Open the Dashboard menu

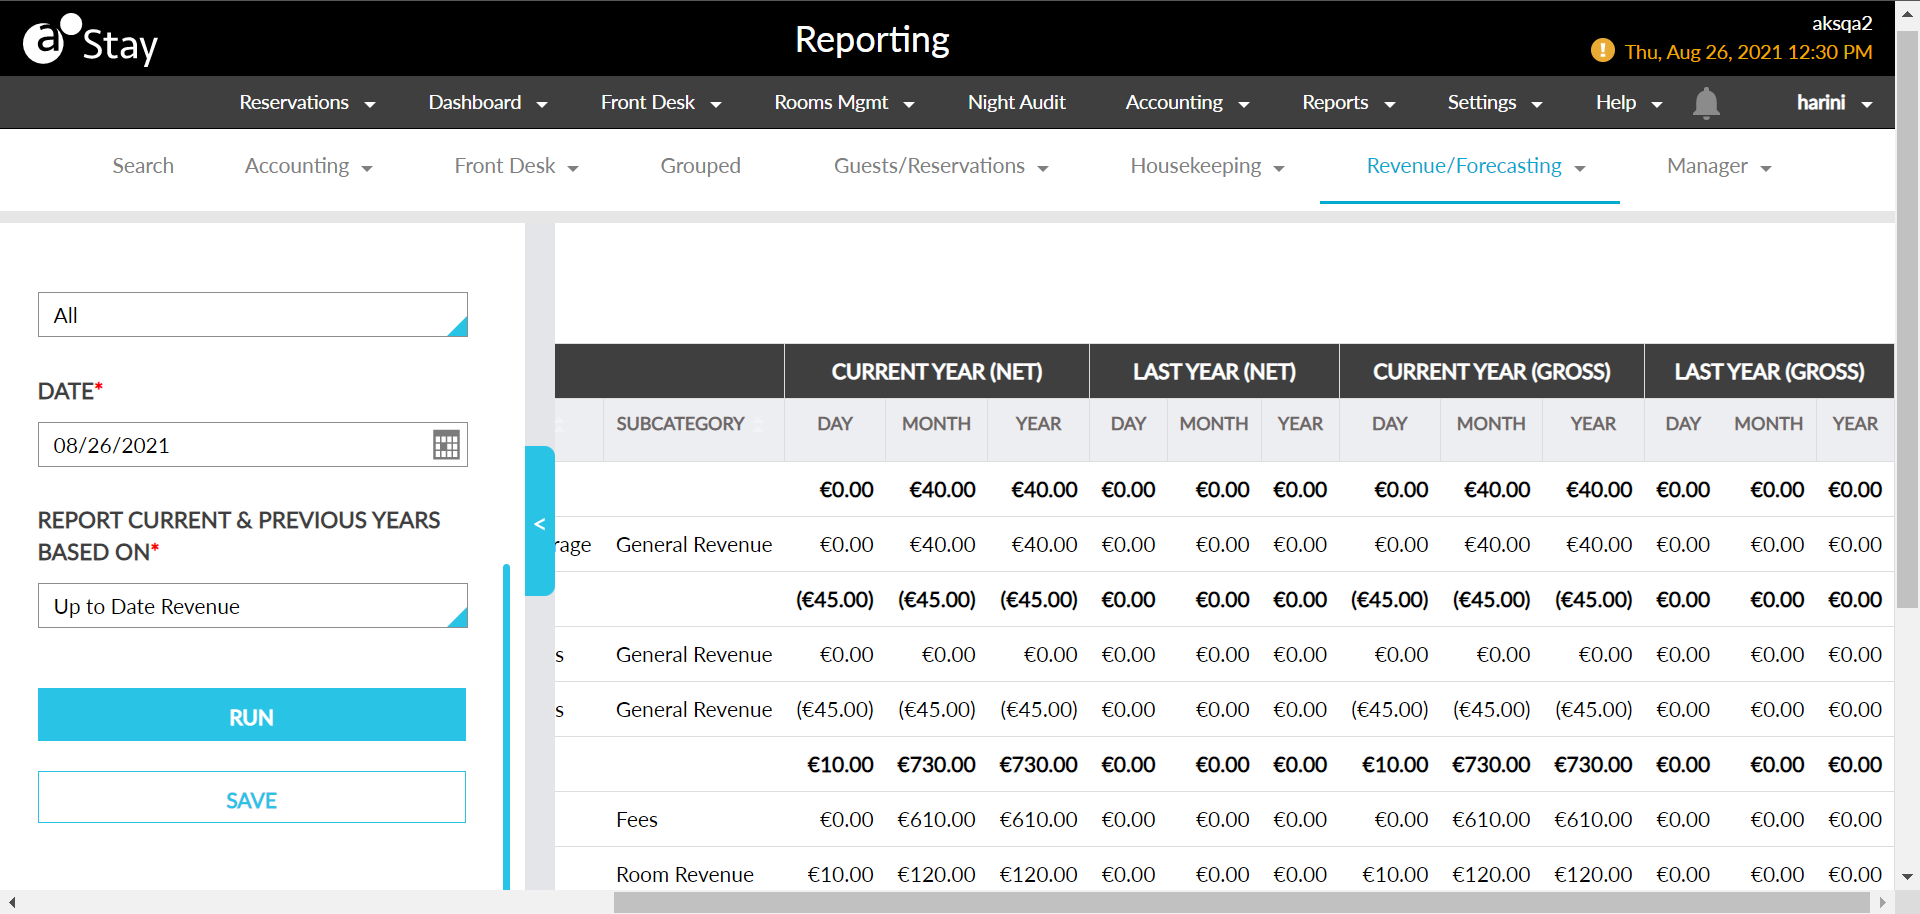[x=488, y=103]
